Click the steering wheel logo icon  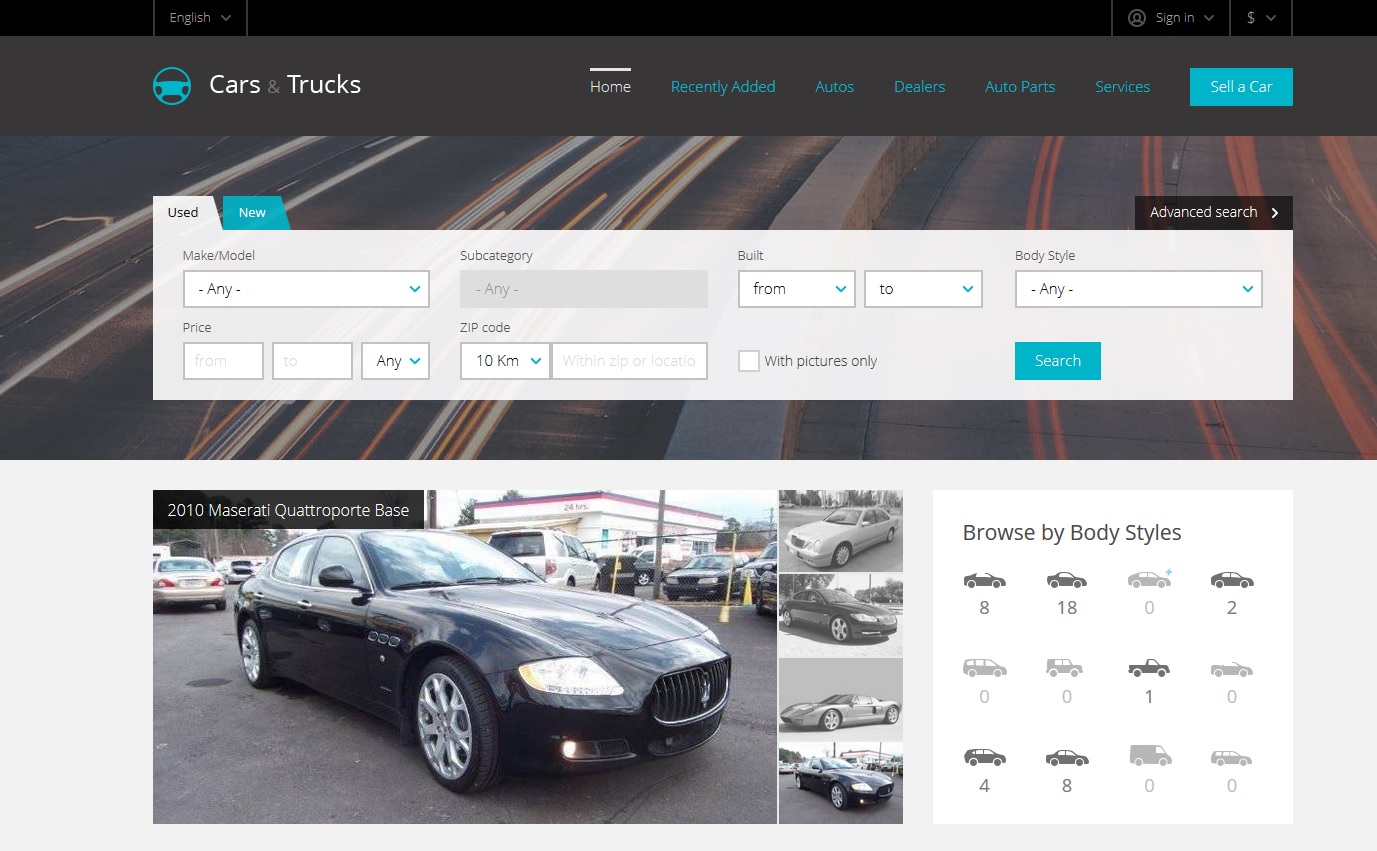[x=172, y=86]
